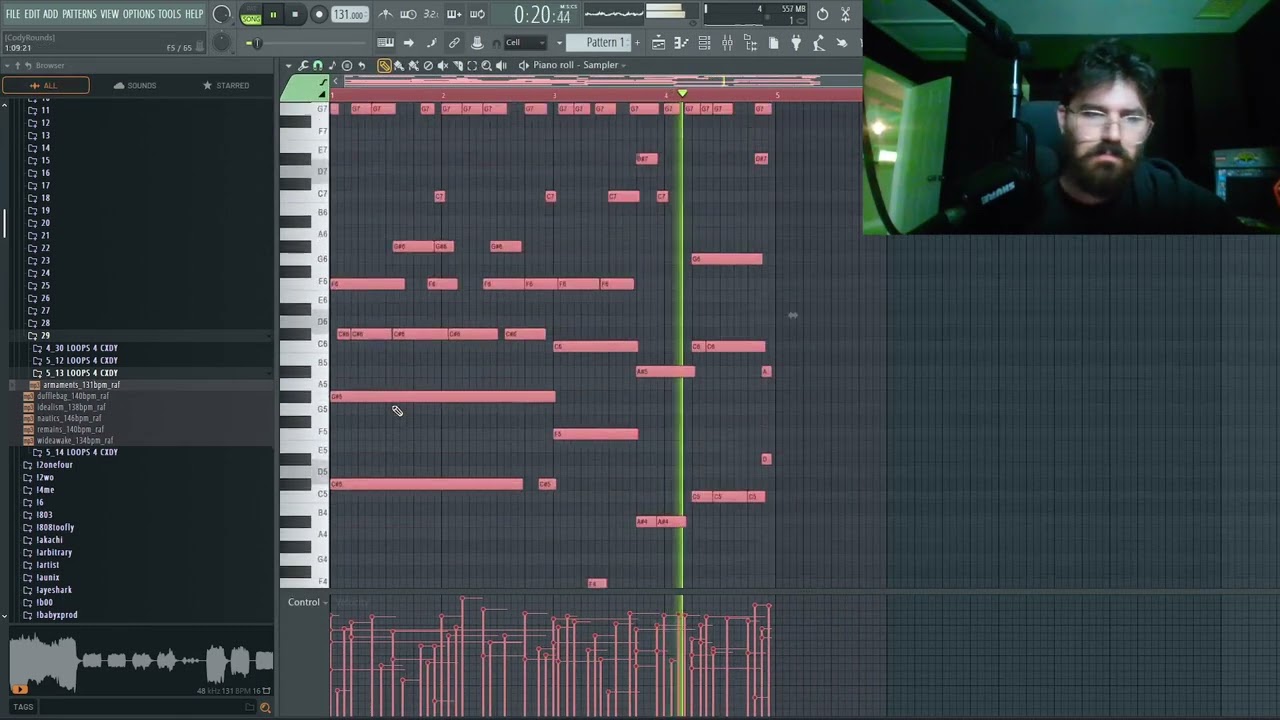This screenshot has width=1280, height=720.
Task: Toggle wait for input to start playing
Action: pyautogui.click(x=408, y=14)
